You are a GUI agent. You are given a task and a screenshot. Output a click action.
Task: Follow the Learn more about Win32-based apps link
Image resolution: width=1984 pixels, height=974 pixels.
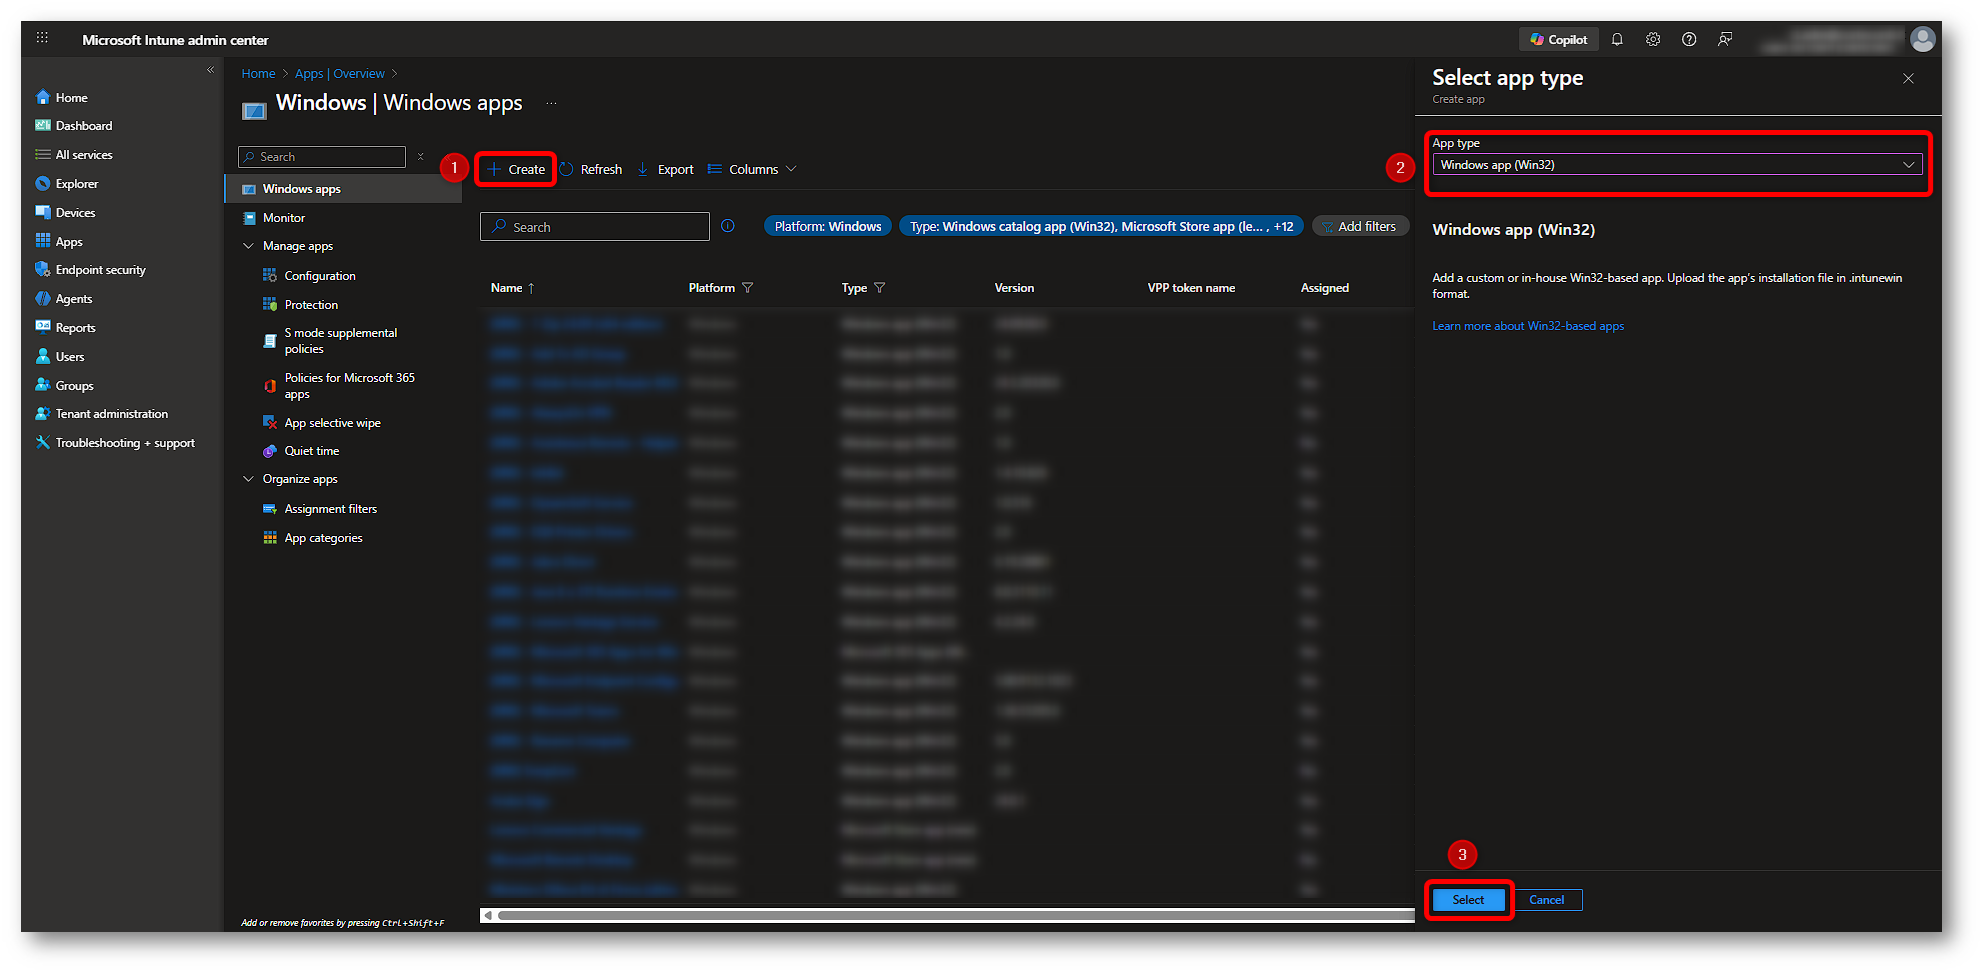[x=1527, y=326]
